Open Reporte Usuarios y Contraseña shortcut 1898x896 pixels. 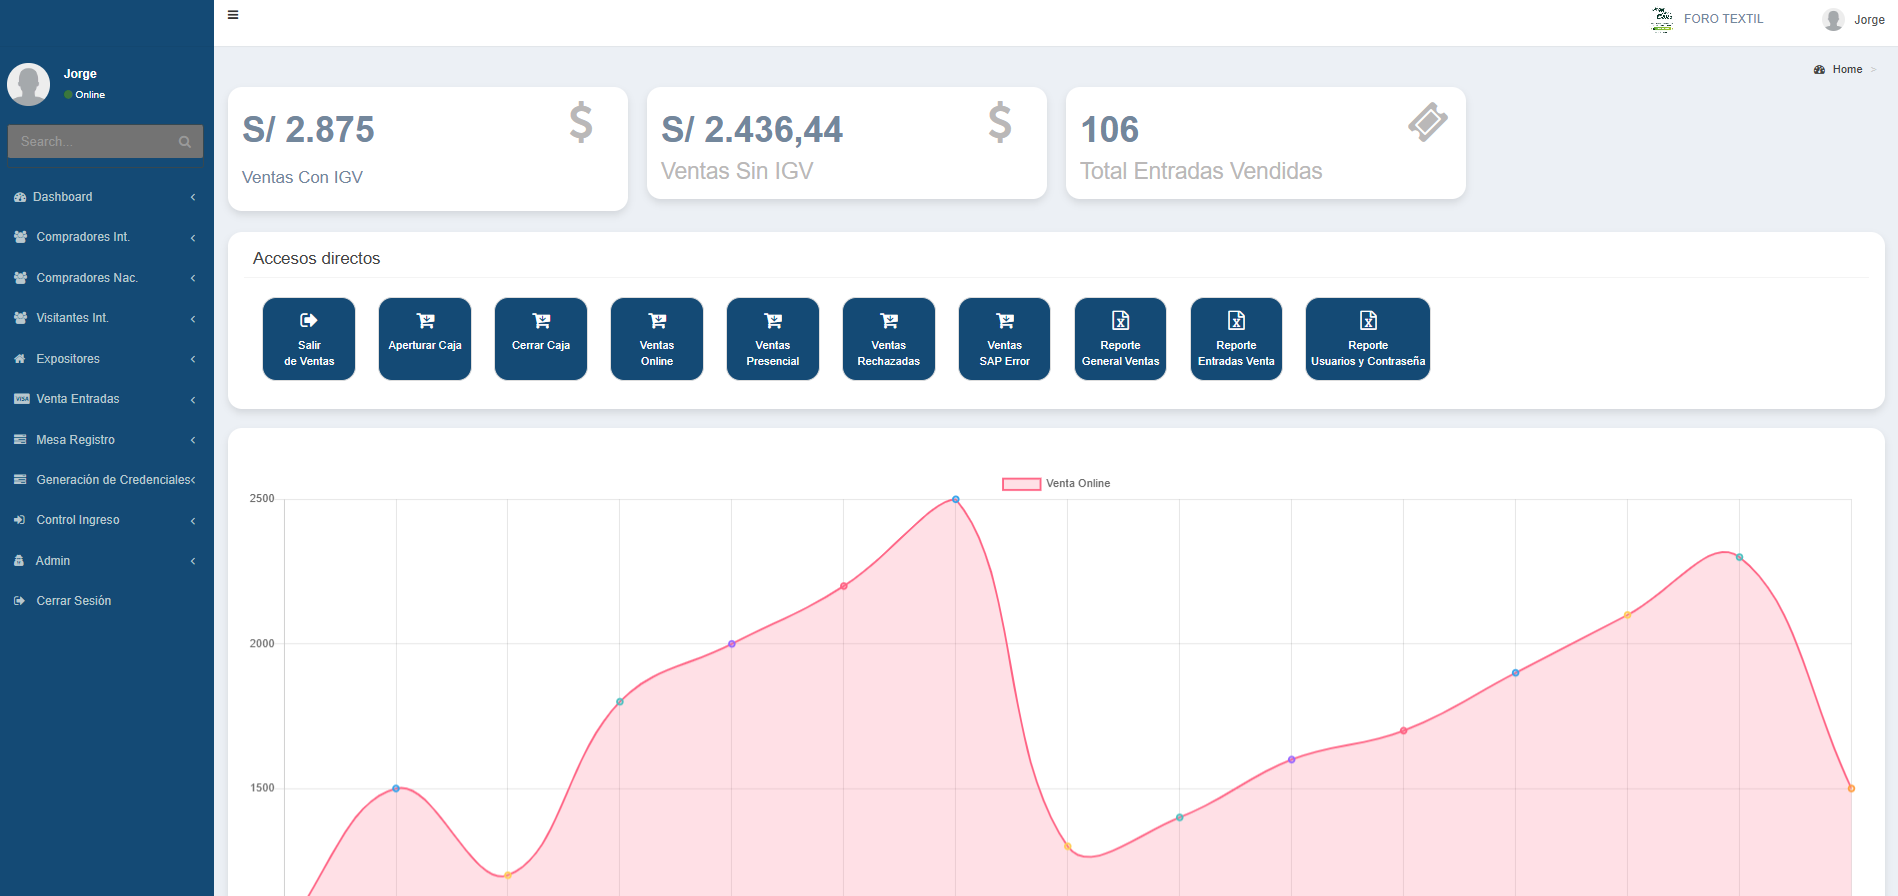tap(1367, 338)
